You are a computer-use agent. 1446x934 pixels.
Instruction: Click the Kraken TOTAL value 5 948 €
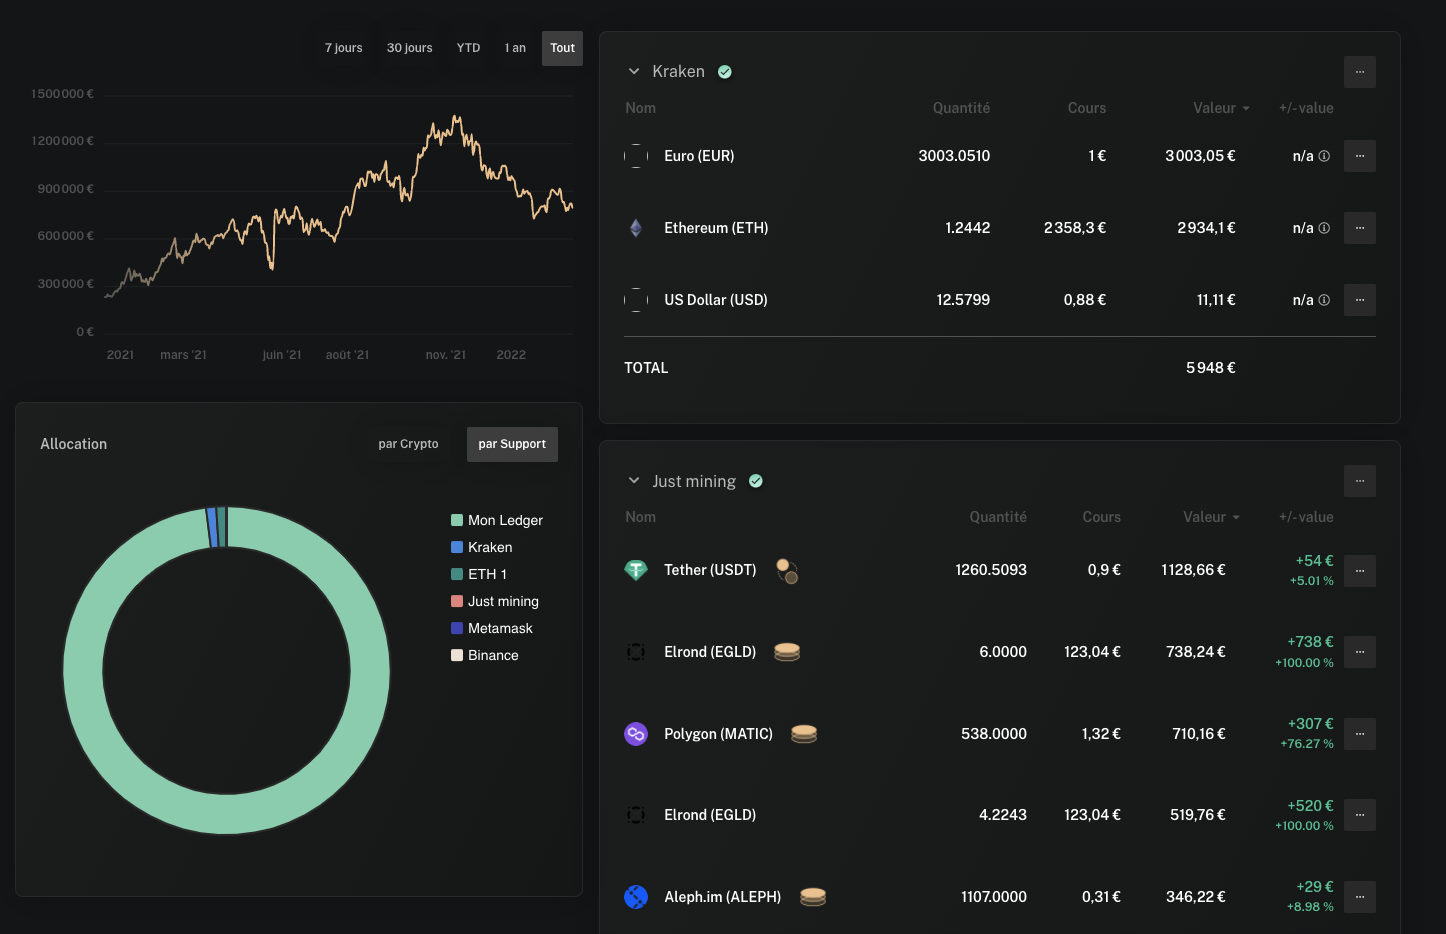click(1211, 368)
